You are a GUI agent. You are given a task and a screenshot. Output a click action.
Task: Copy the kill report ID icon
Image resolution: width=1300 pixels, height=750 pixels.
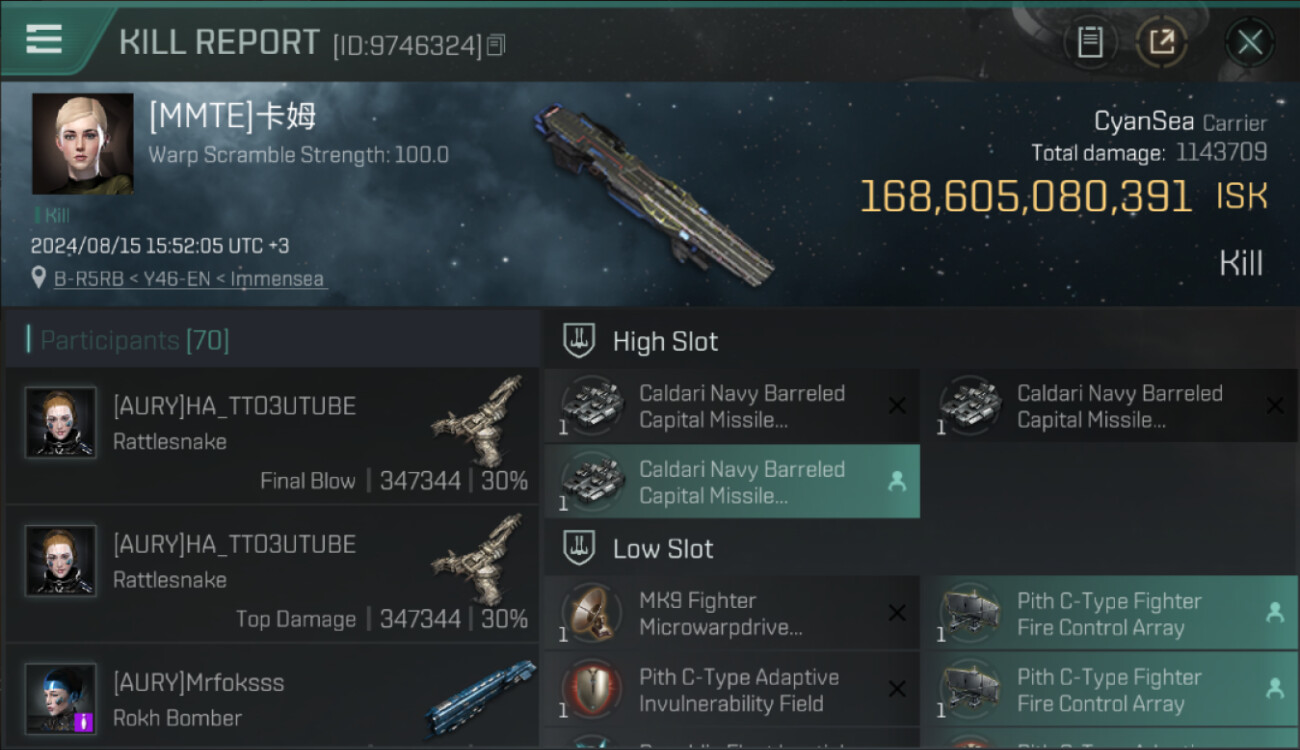[496, 45]
